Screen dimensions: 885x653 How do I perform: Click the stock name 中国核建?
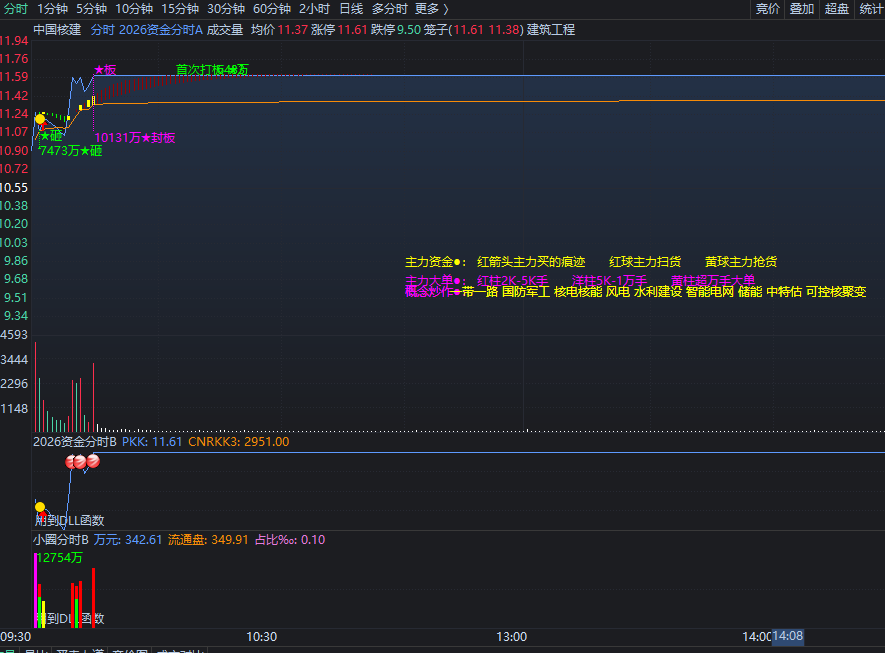pyautogui.click(x=57, y=30)
